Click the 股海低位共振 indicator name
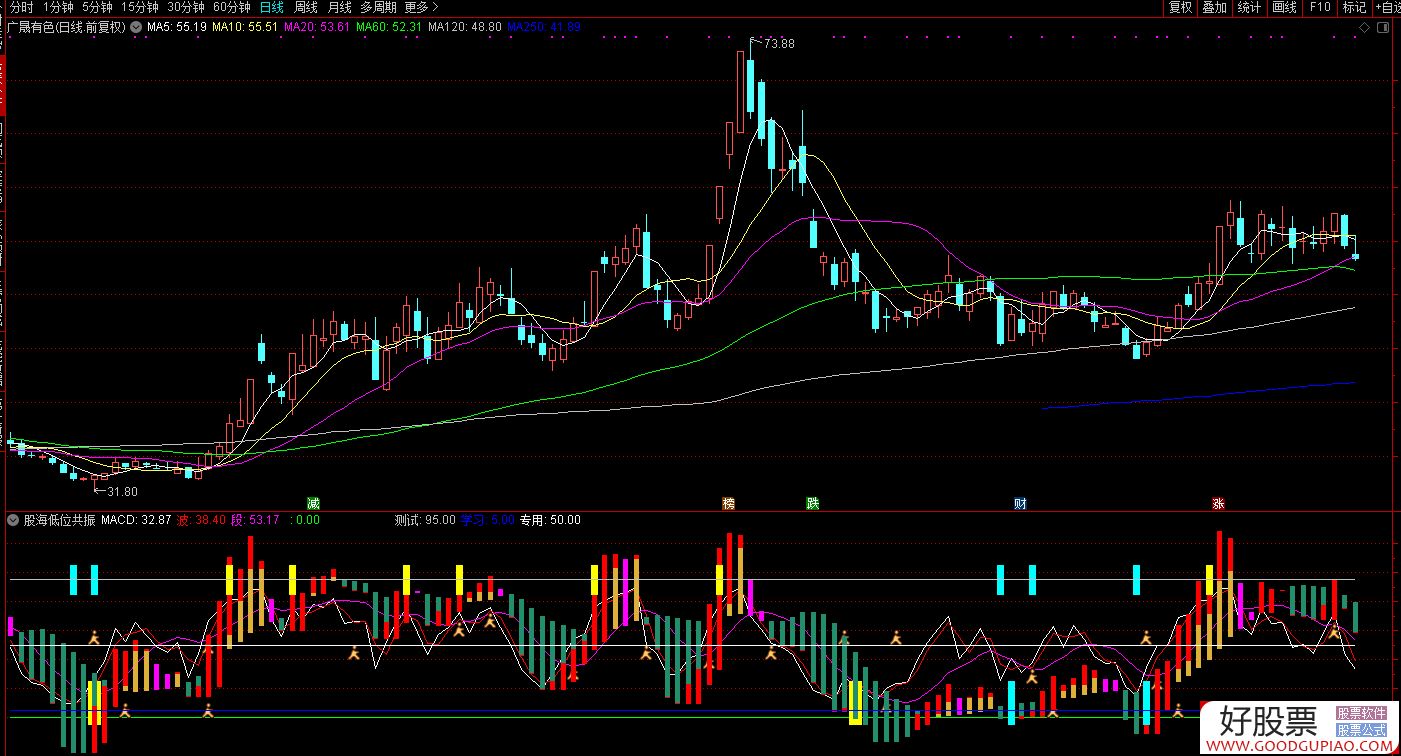This screenshot has height=756, width=1401. 59,520
